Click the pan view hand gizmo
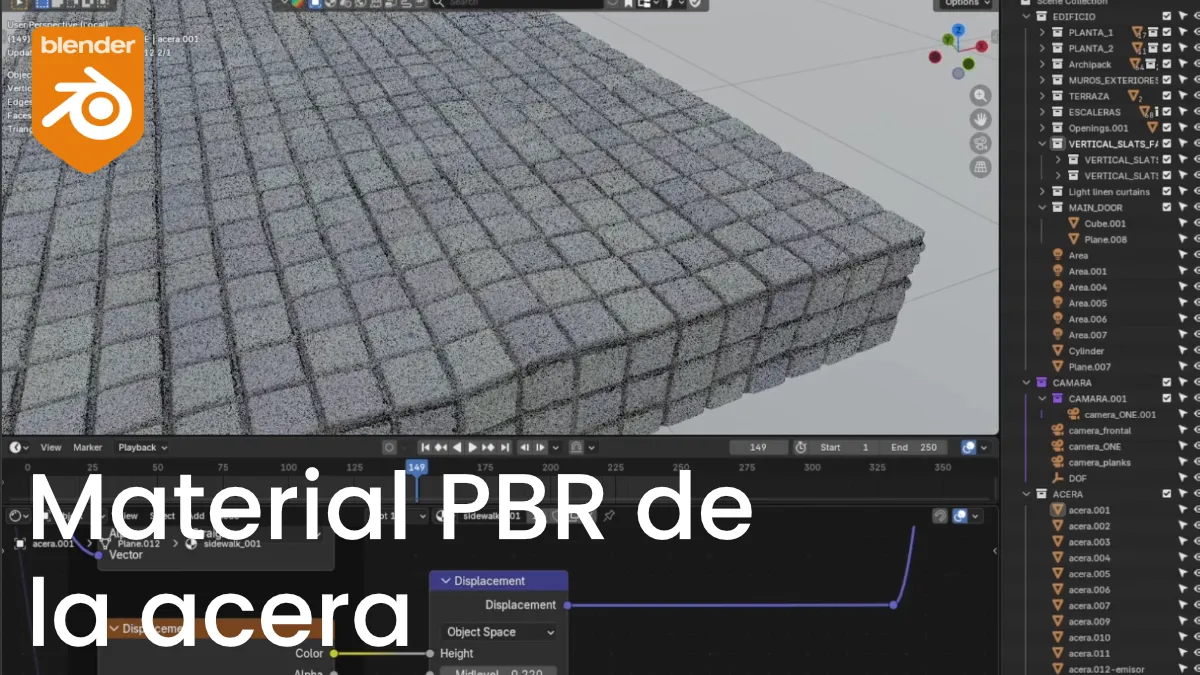Screen dimensions: 1200x675 pos(981,119)
